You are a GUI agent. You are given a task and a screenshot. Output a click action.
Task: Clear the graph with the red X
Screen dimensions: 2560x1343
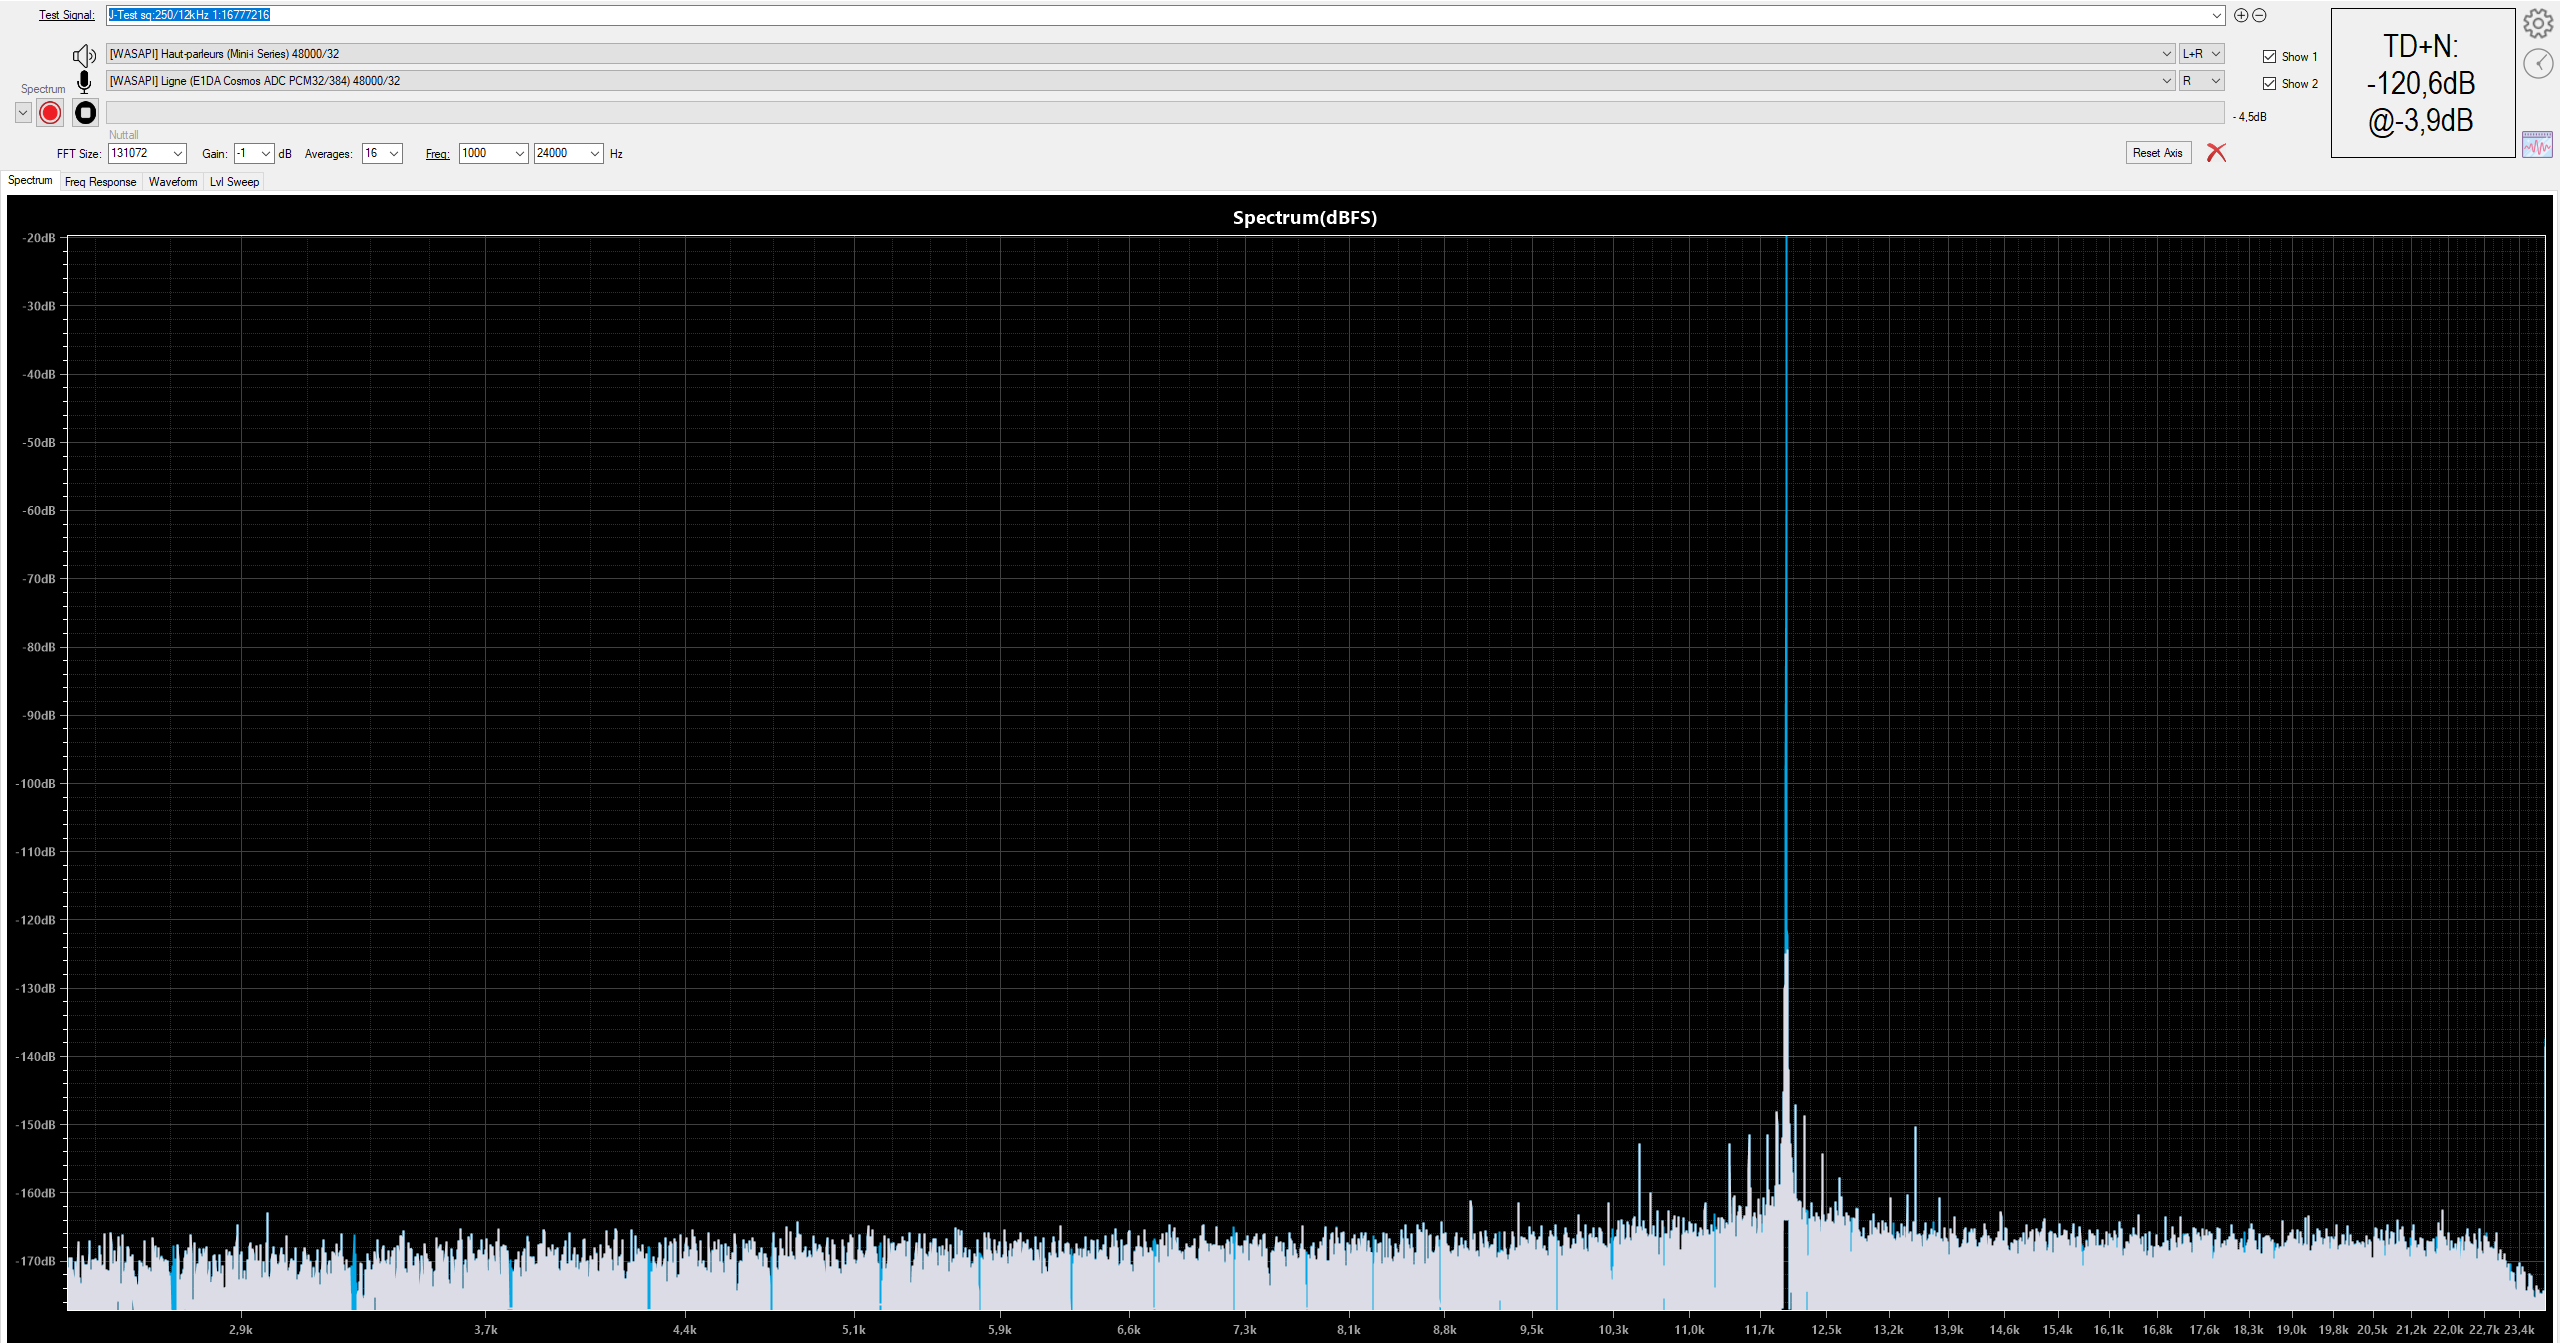pyautogui.click(x=2216, y=152)
